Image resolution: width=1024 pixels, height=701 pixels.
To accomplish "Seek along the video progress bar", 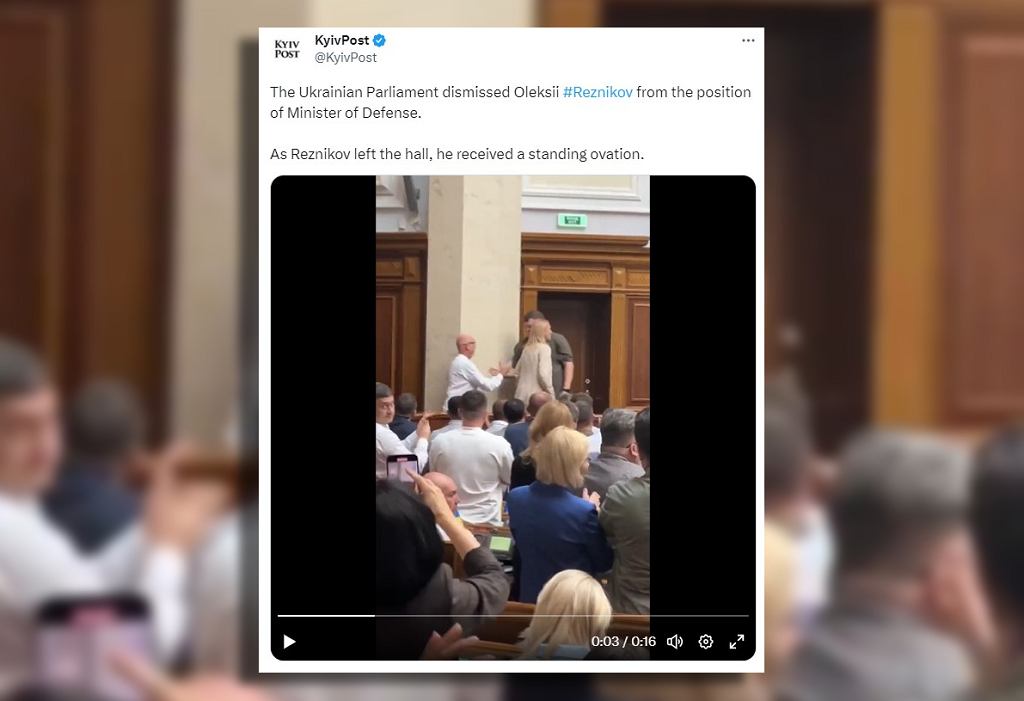I will coord(513,615).
